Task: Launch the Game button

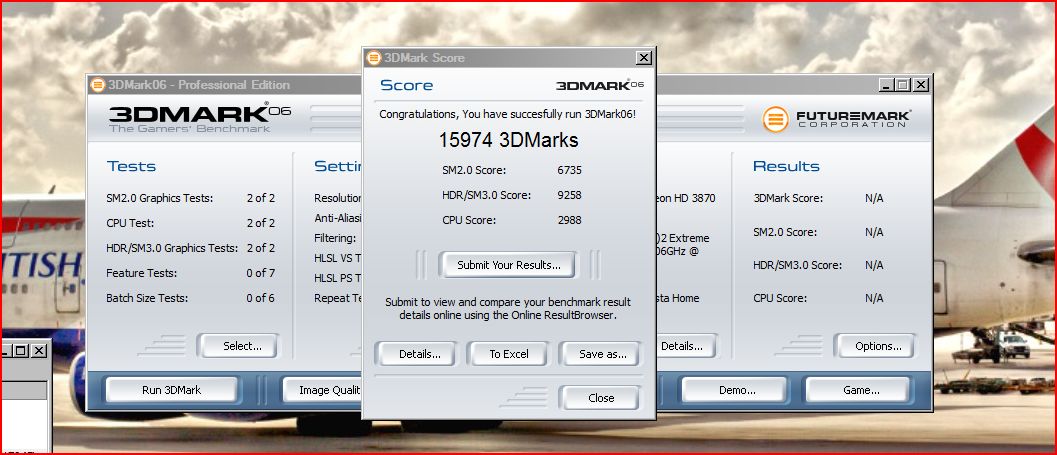Action: tap(859, 390)
